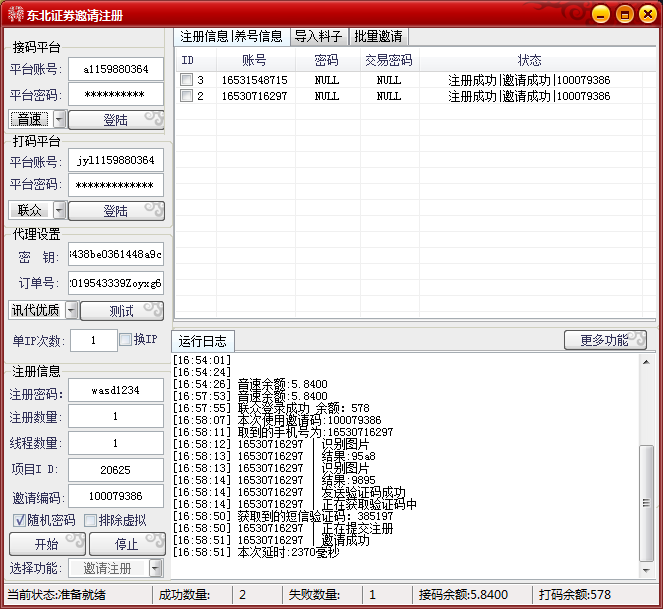Focus the 打码平台 password field
The height and width of the screenshot is (609, 663).
pos(116,185)
